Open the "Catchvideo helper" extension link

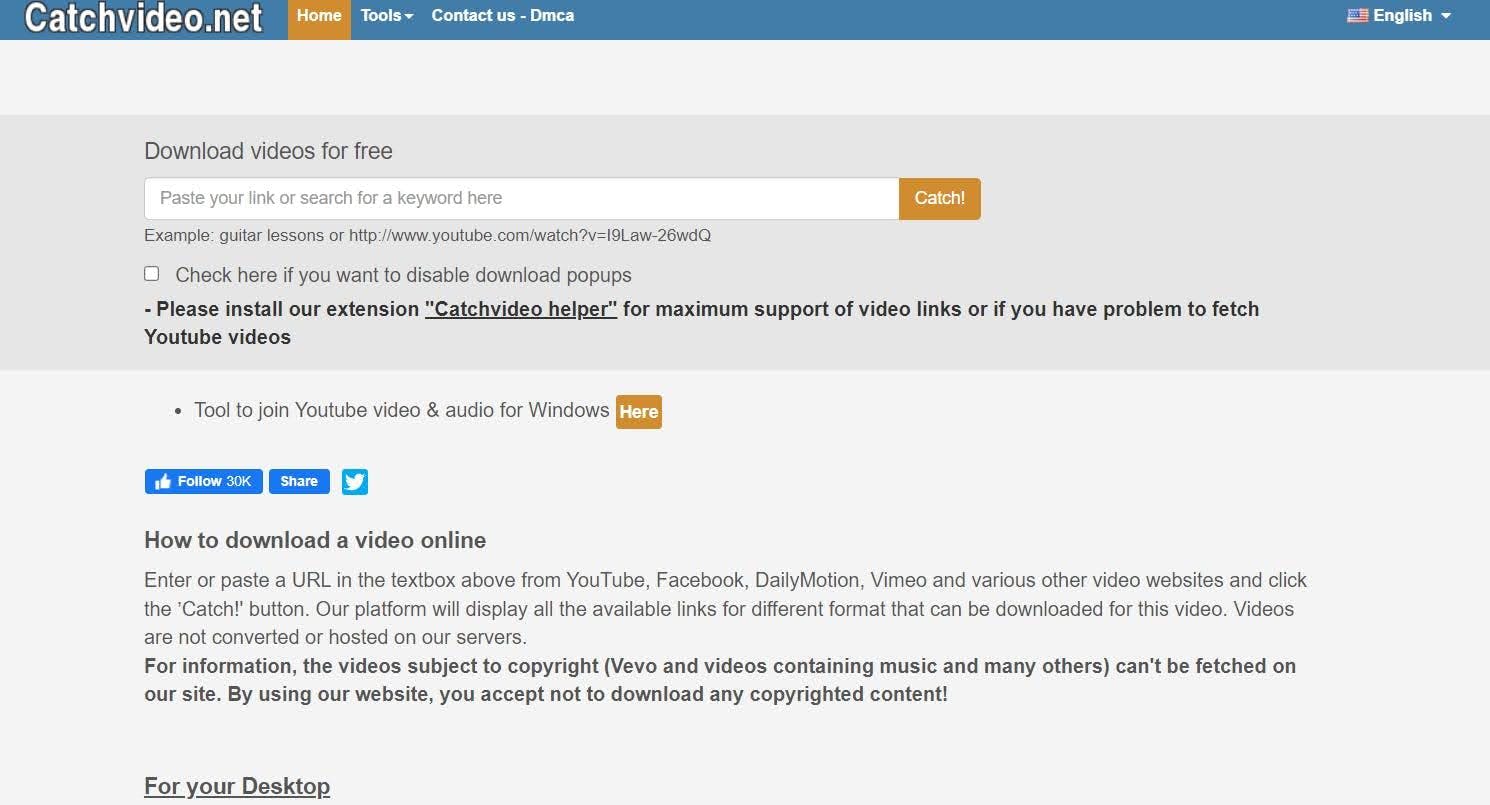(x=521, y=309)
